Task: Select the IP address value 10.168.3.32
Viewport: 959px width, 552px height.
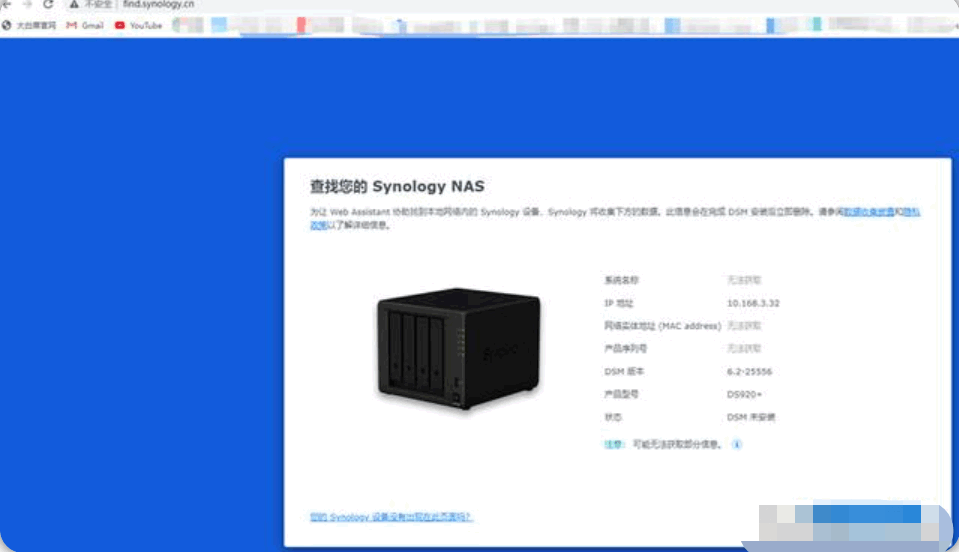Action: point(753,303)
